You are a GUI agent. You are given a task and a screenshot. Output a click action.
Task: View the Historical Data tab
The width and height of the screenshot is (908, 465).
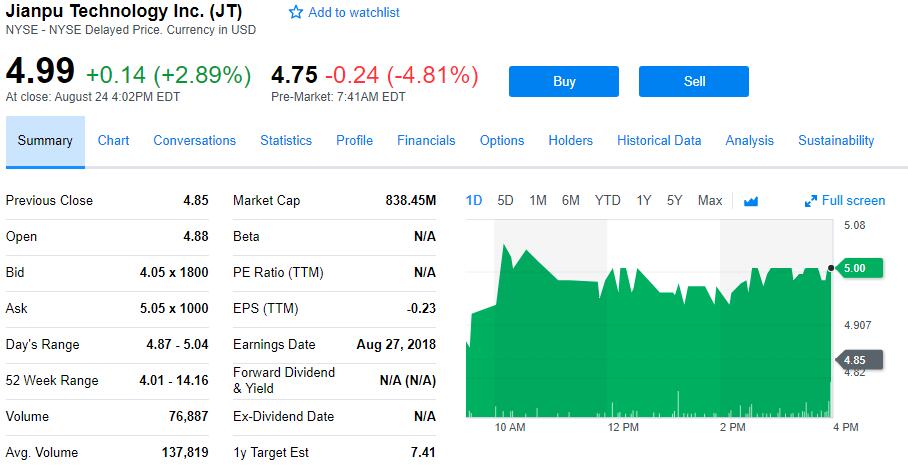pos(659,141)
